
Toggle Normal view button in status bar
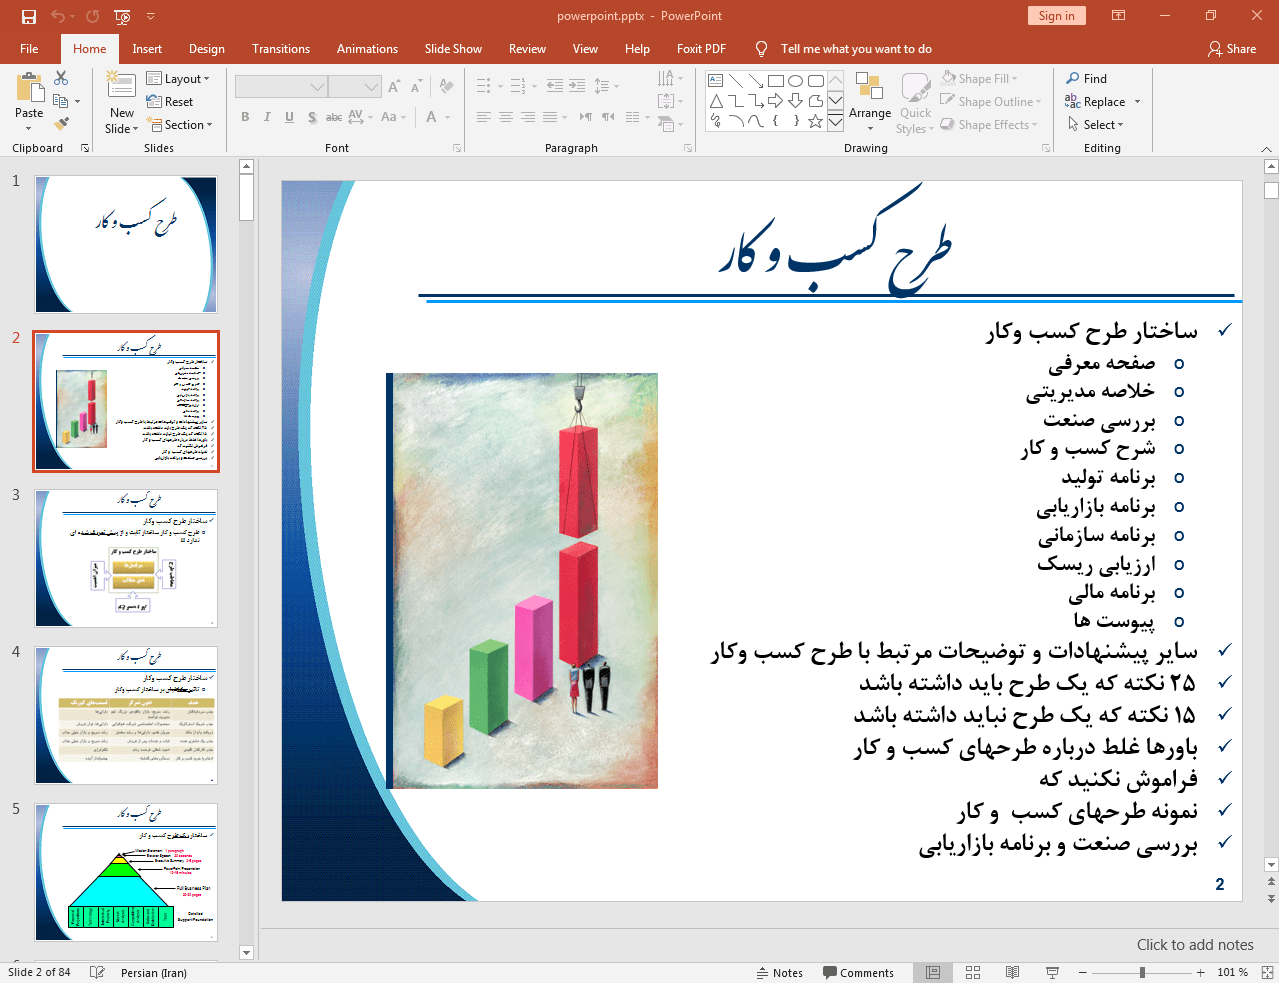[x=932, y=972]
